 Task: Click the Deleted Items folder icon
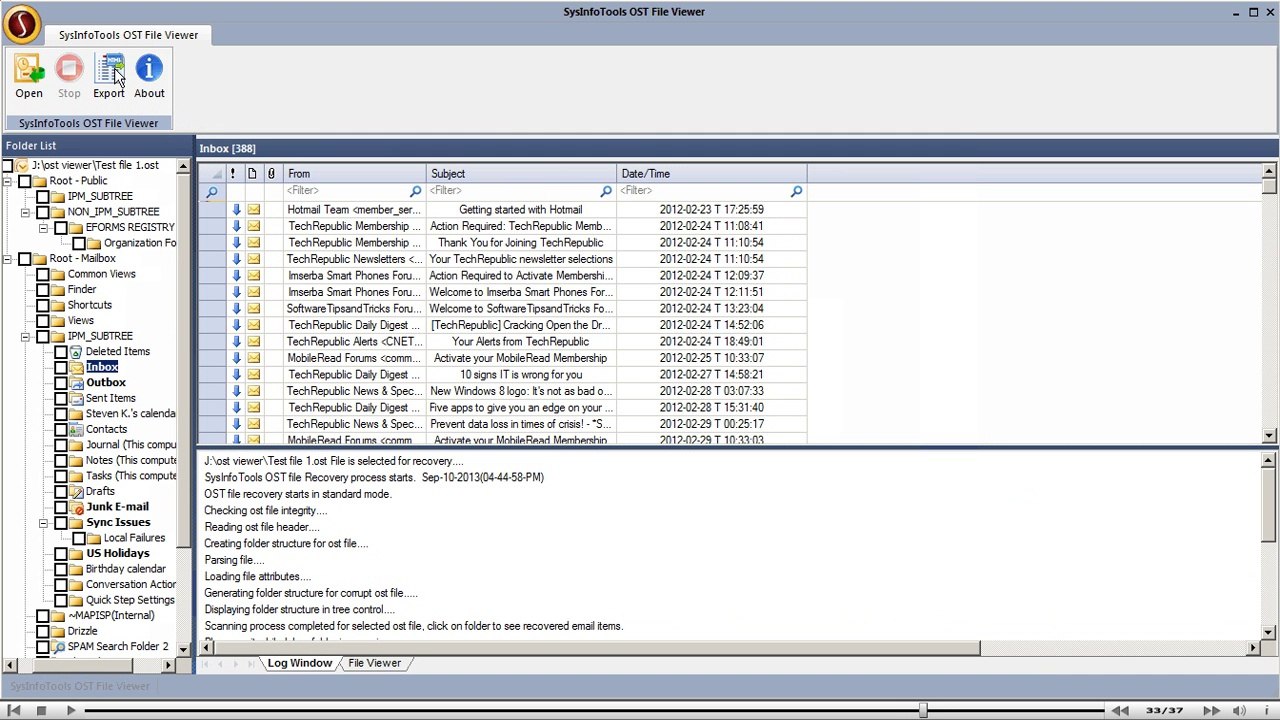point(76,352)
